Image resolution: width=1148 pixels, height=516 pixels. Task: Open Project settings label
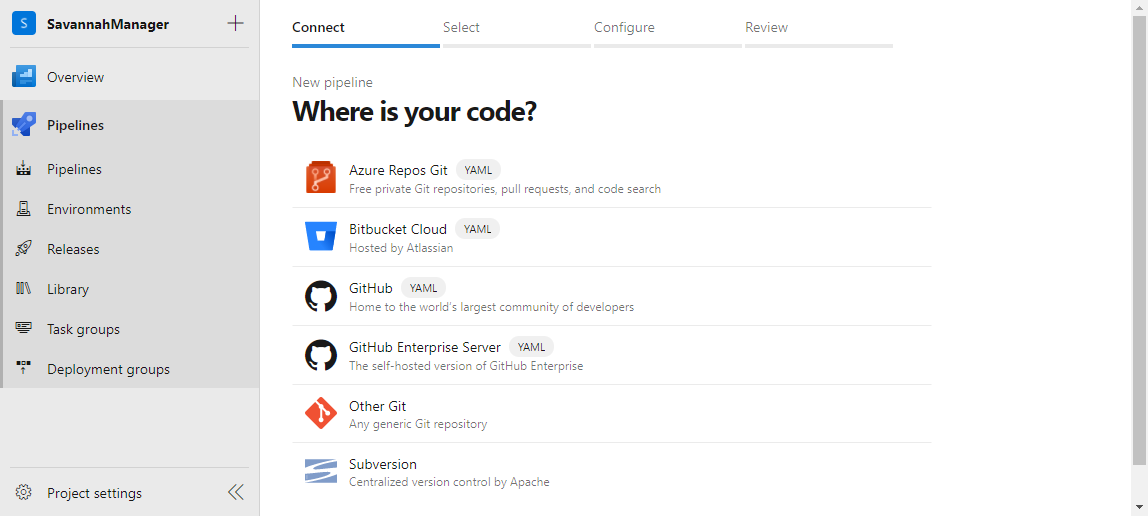click(x=94, y=493)
